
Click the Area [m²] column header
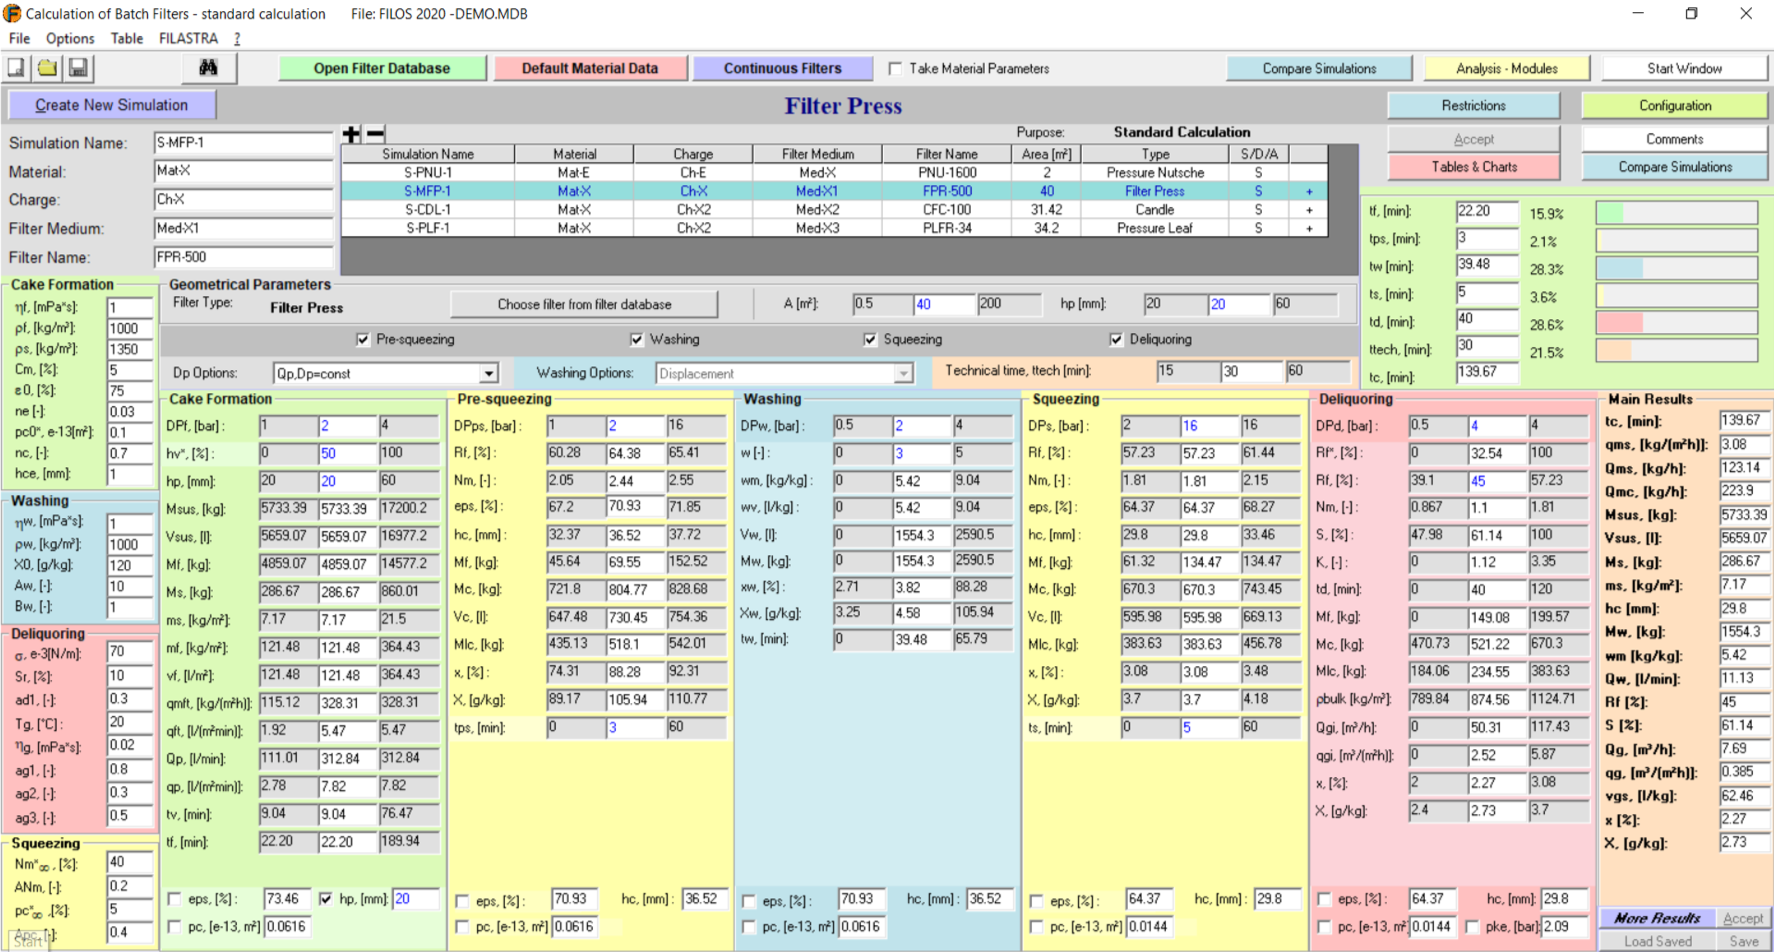click(x=1046, y=154)
